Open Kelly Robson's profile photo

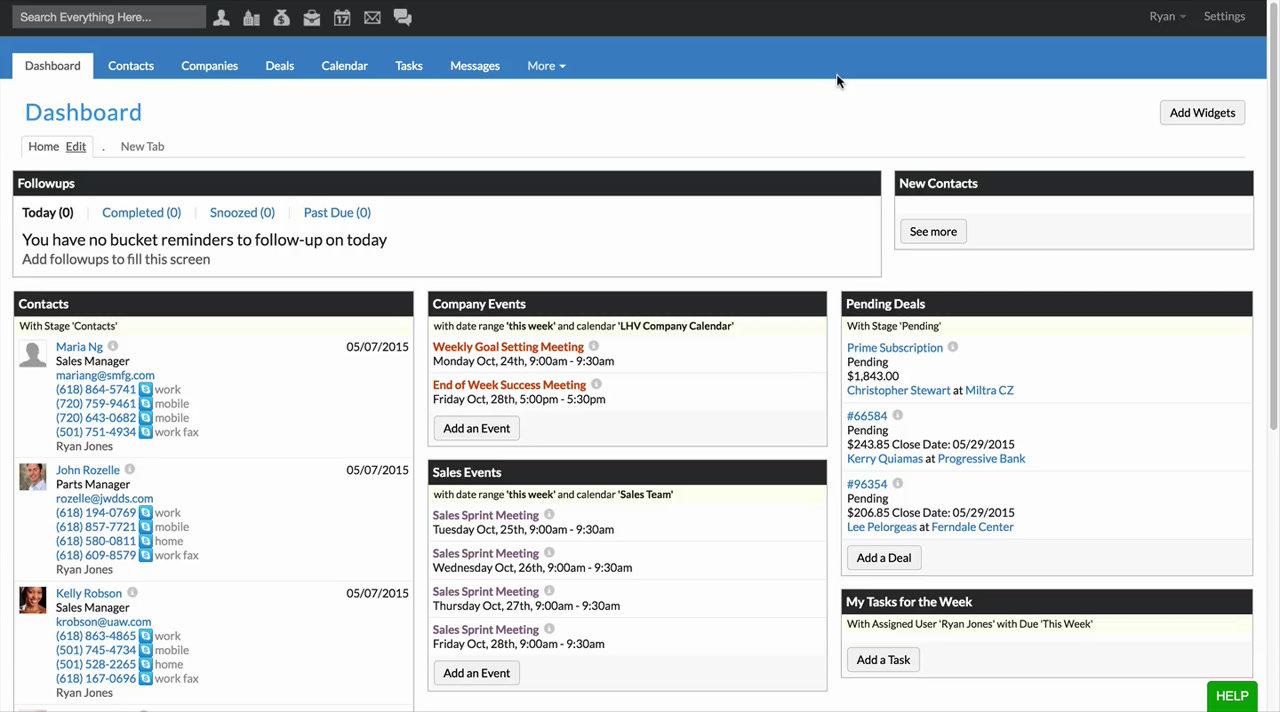coord(33,600)
